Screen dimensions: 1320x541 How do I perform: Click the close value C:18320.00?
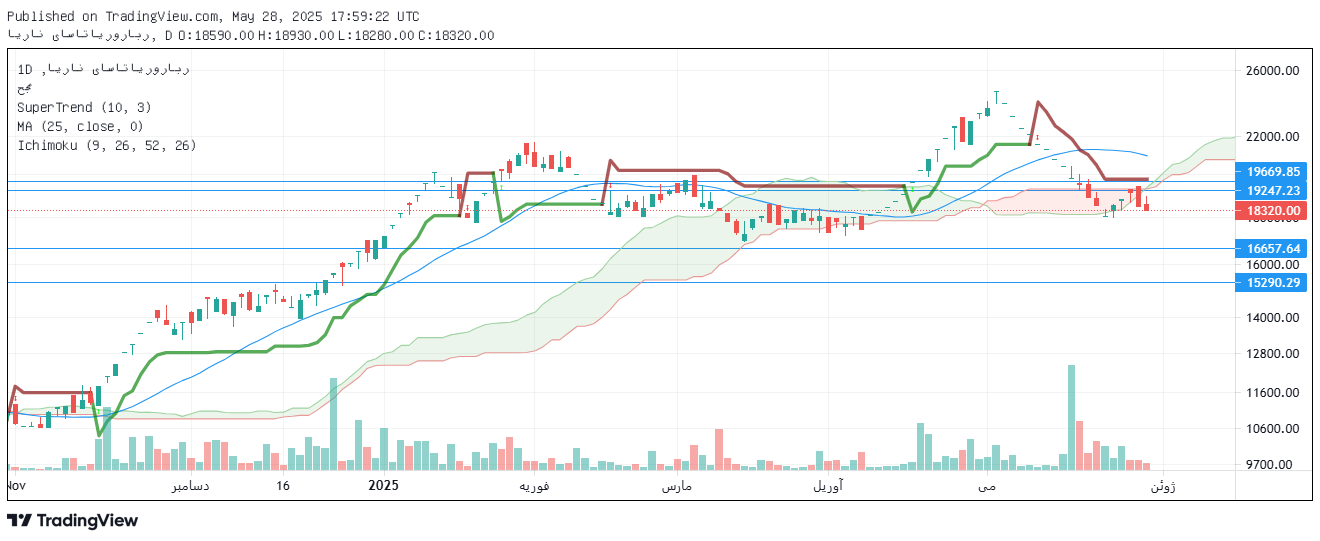tap(455, 35)
